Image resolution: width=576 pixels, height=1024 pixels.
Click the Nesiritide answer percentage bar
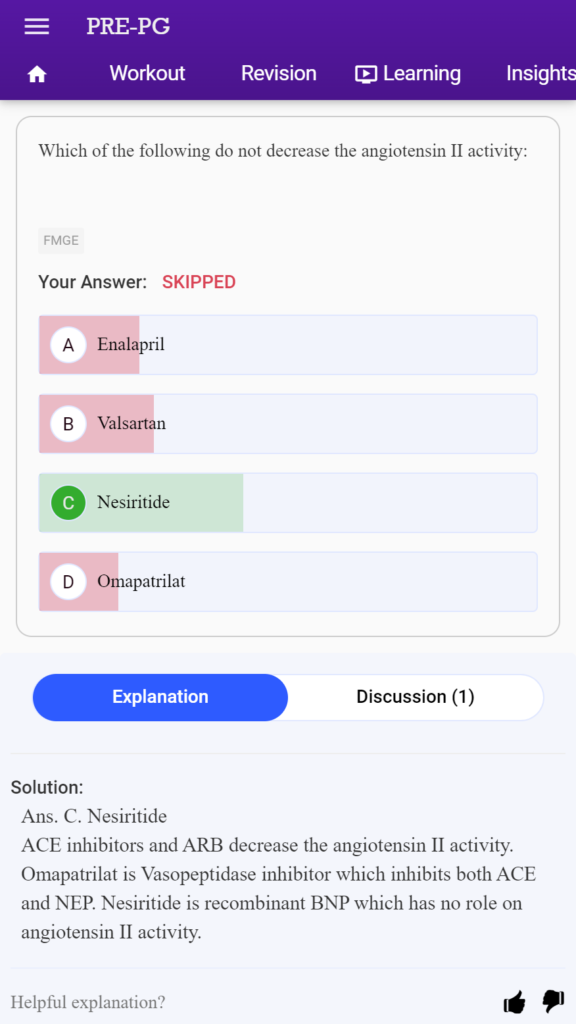tap(141, 503)
